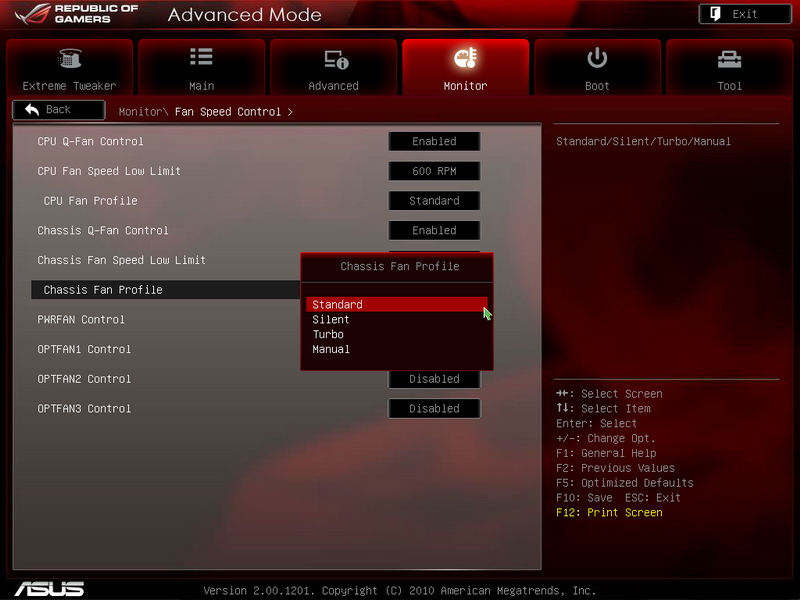Click the F2: Previous Values hint

pos(615,468)
